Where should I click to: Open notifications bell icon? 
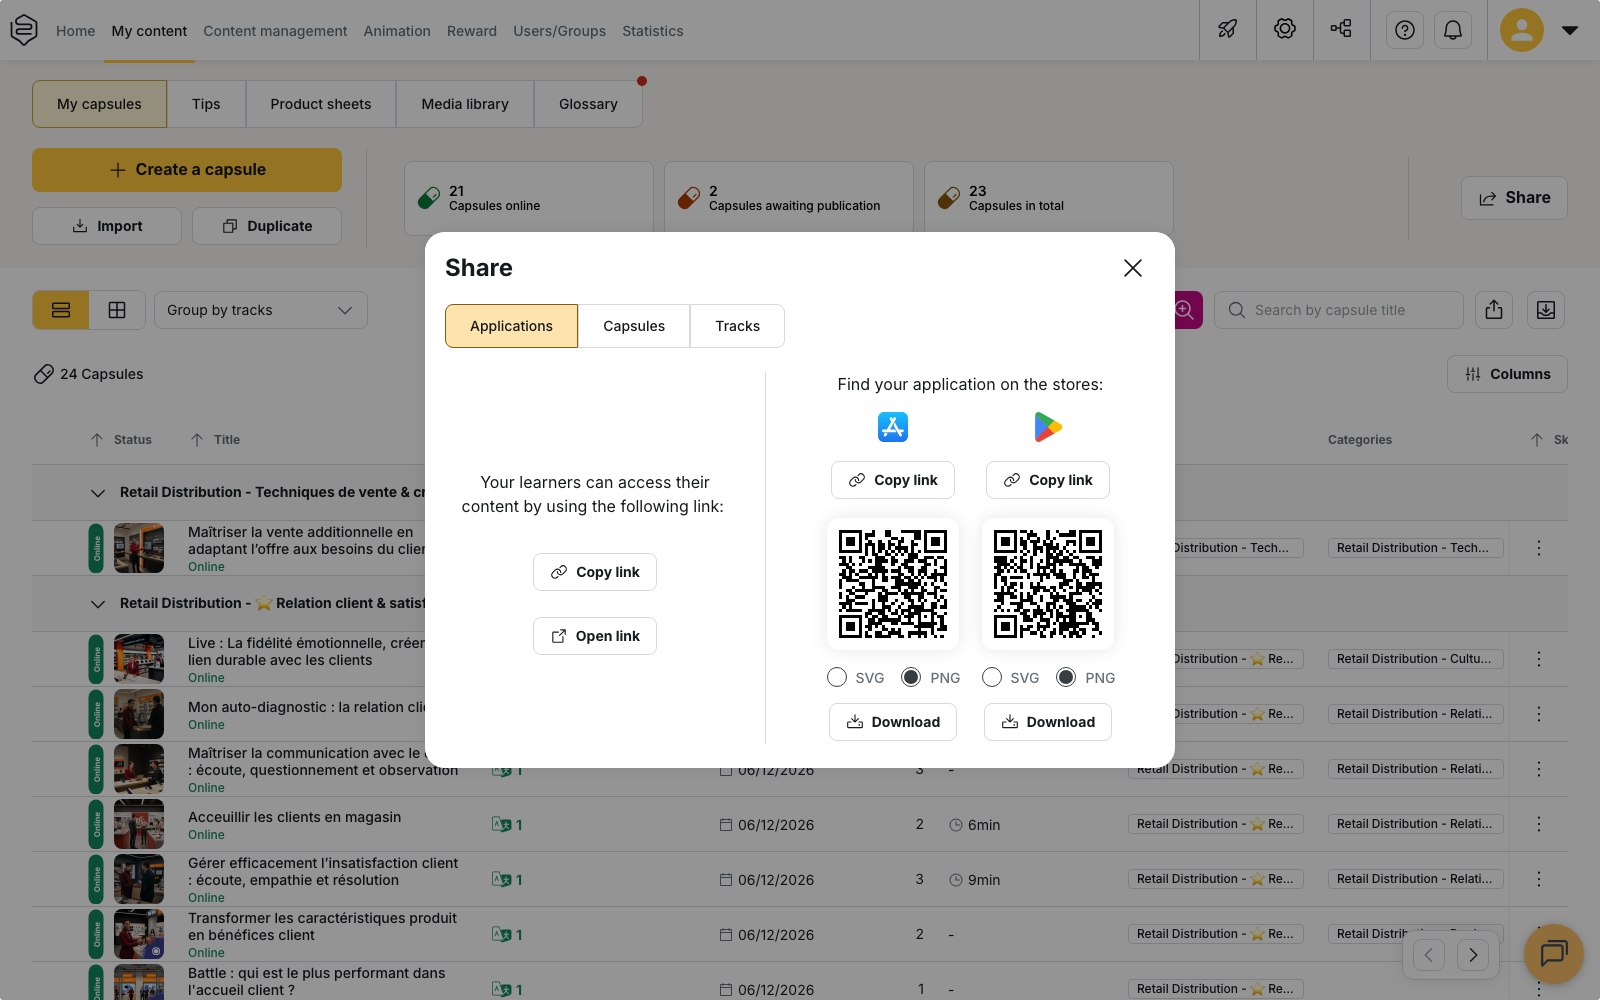click(1453, 30)
